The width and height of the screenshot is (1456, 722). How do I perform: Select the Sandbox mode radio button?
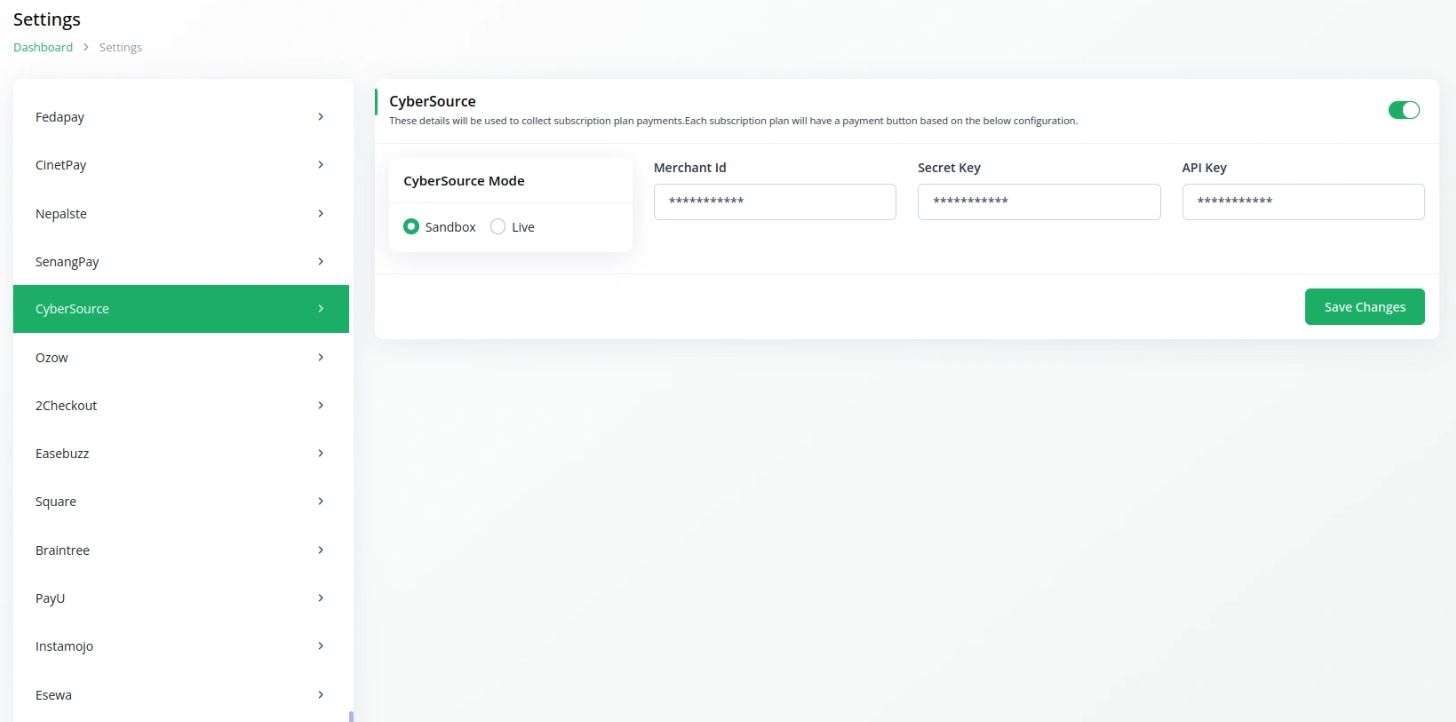(x=411, y=227)
